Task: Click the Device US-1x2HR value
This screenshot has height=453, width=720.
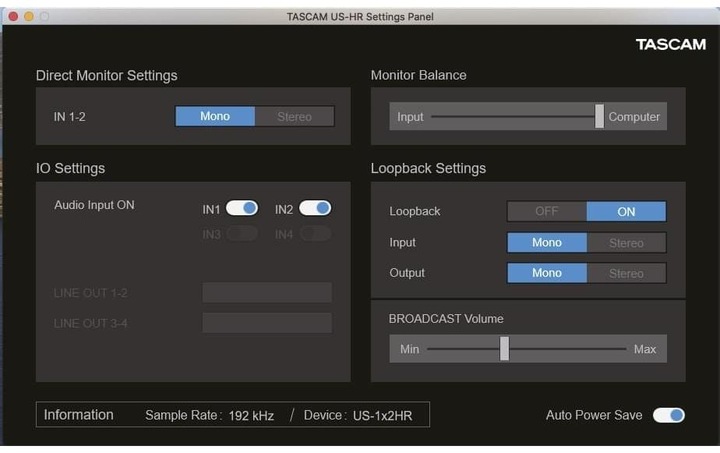Action: click(382, 416)
